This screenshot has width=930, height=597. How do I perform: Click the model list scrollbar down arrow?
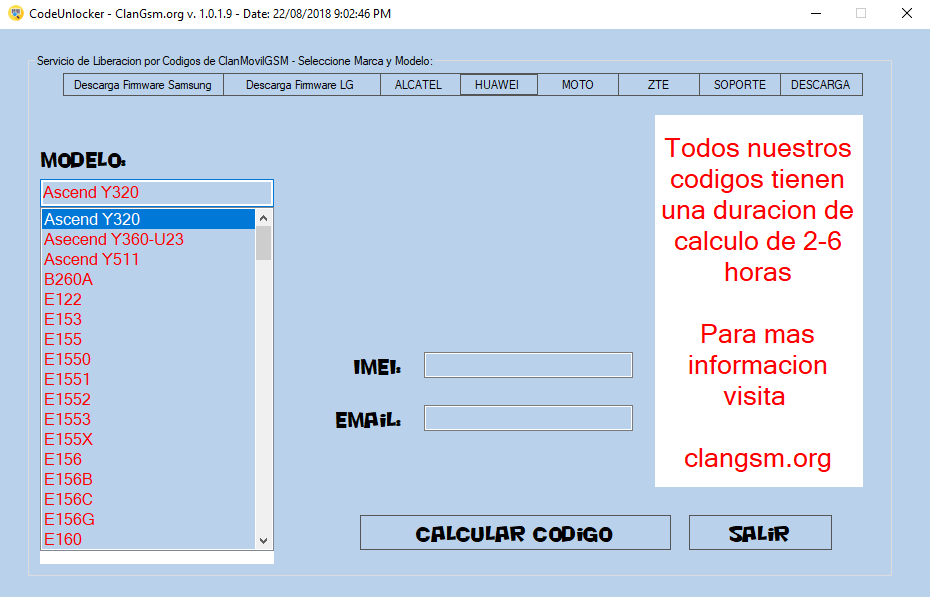tap(262, 539)
